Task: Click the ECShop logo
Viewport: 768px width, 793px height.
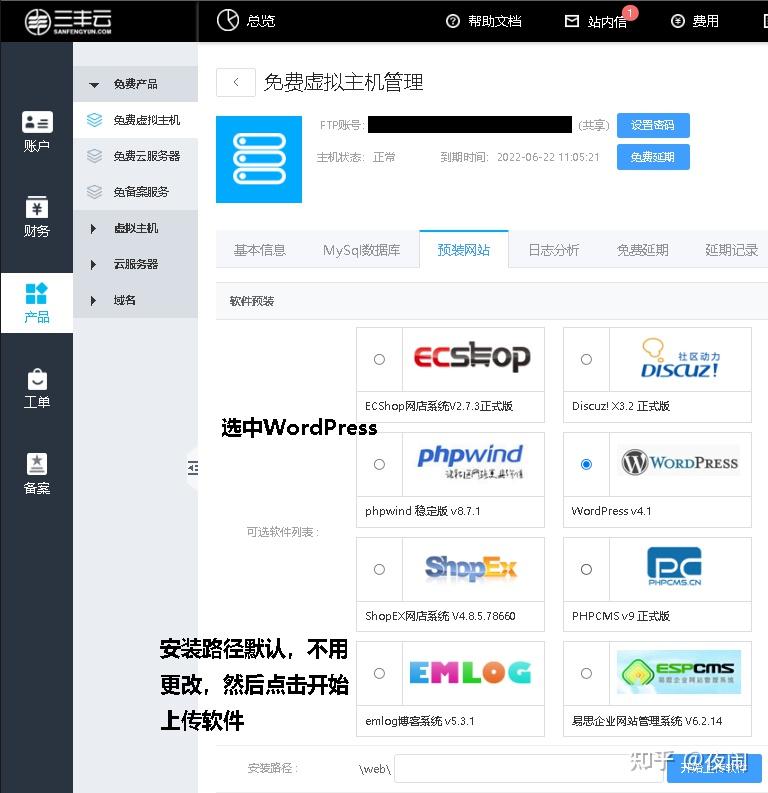Action: [472, 357]
